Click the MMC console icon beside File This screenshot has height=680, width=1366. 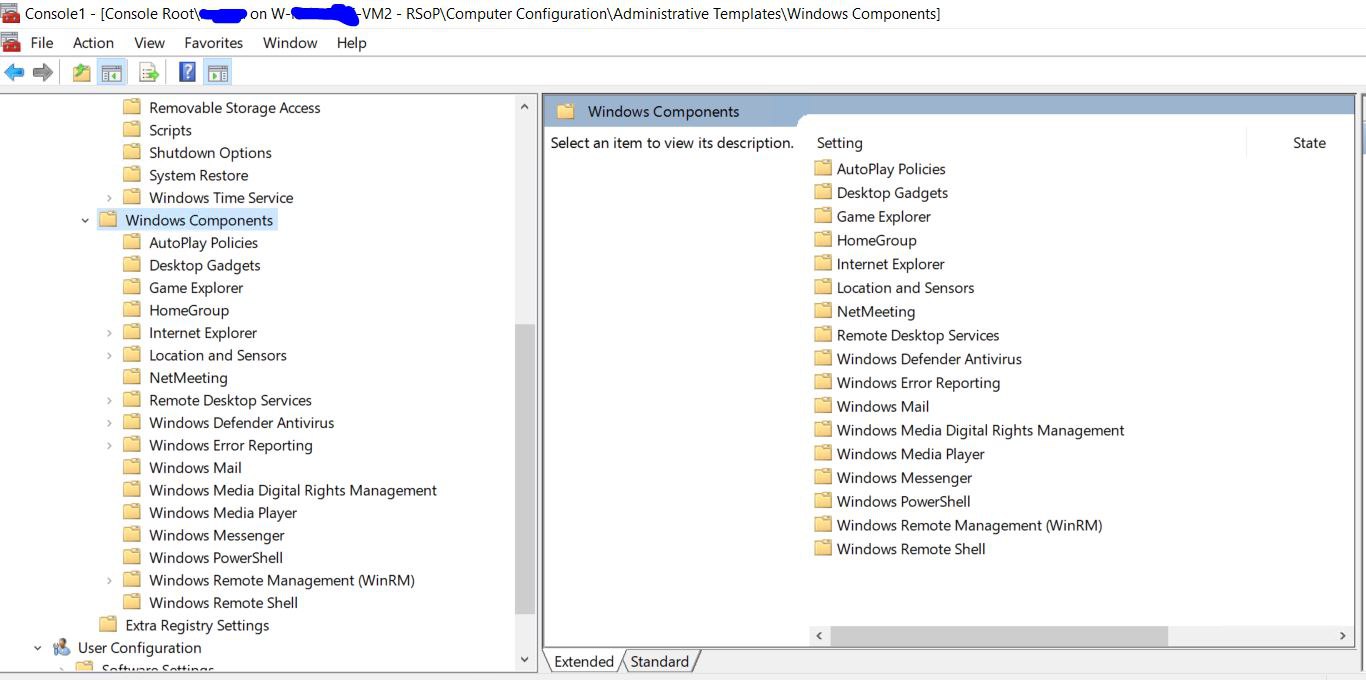coord(11,42)
